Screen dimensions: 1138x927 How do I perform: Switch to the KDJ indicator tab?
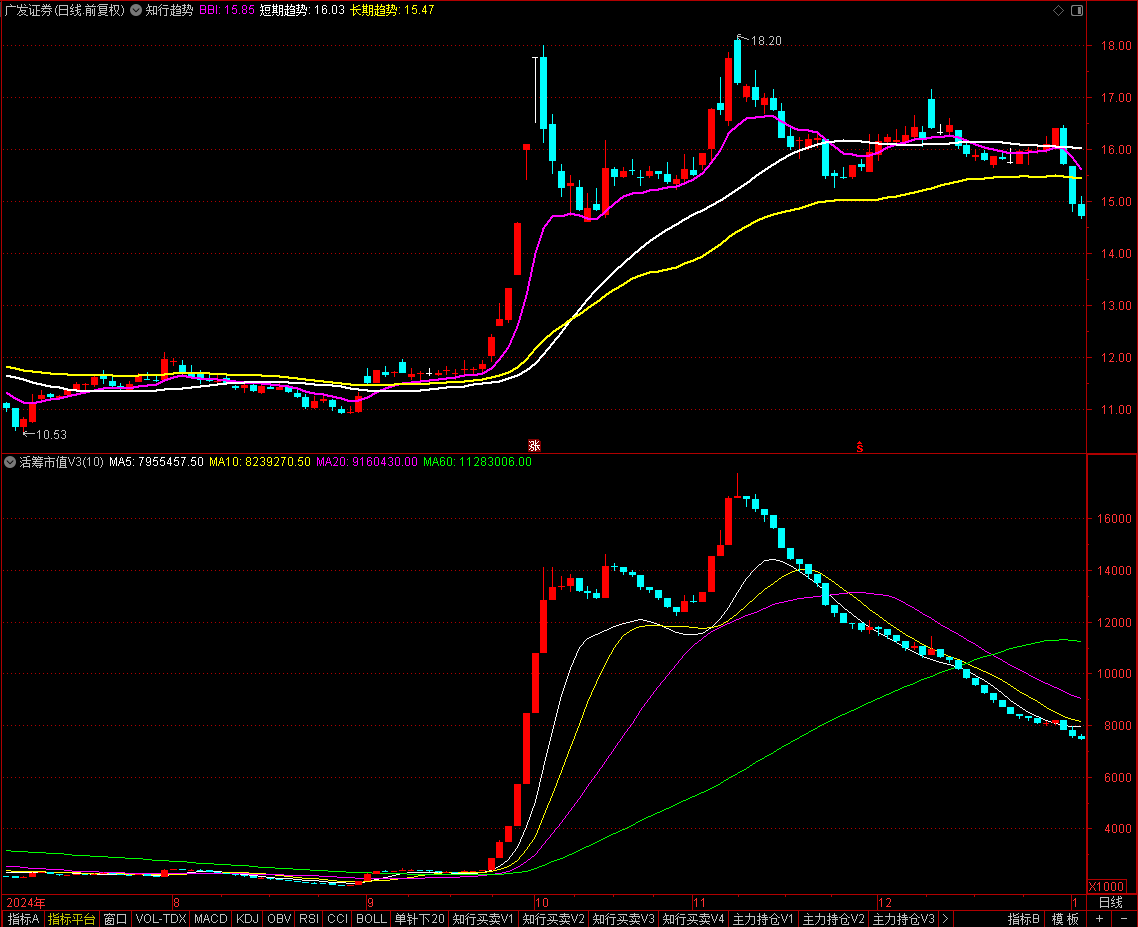coord(247,919)
